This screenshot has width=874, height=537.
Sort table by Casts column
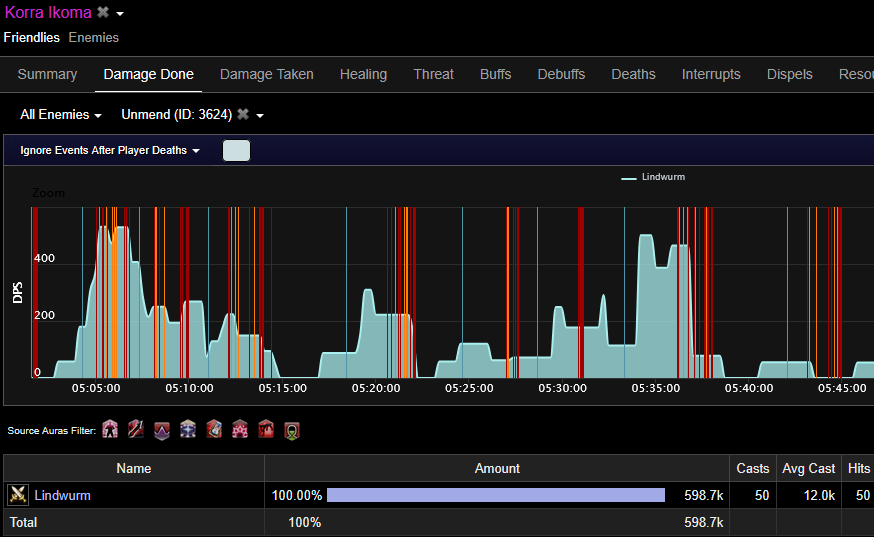coord(752,468)
